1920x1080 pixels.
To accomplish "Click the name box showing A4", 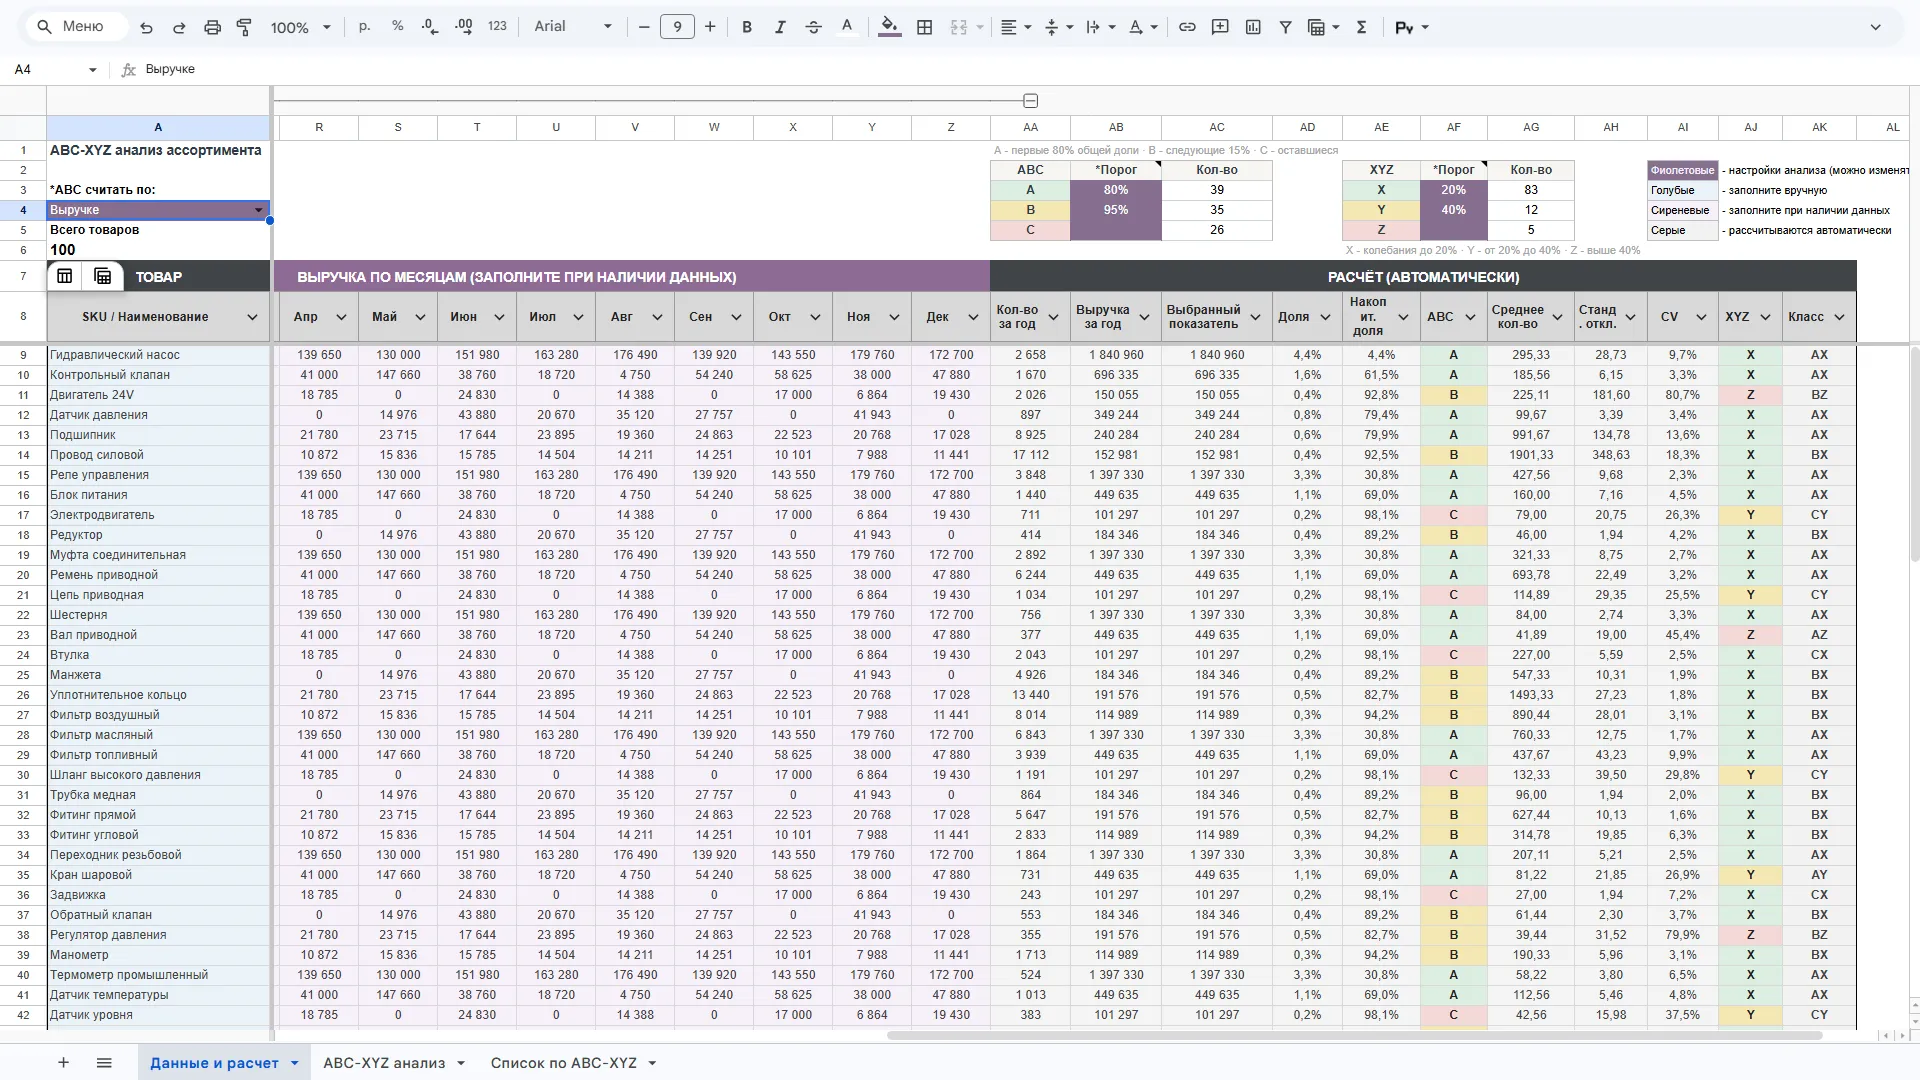I will (55, 69).
